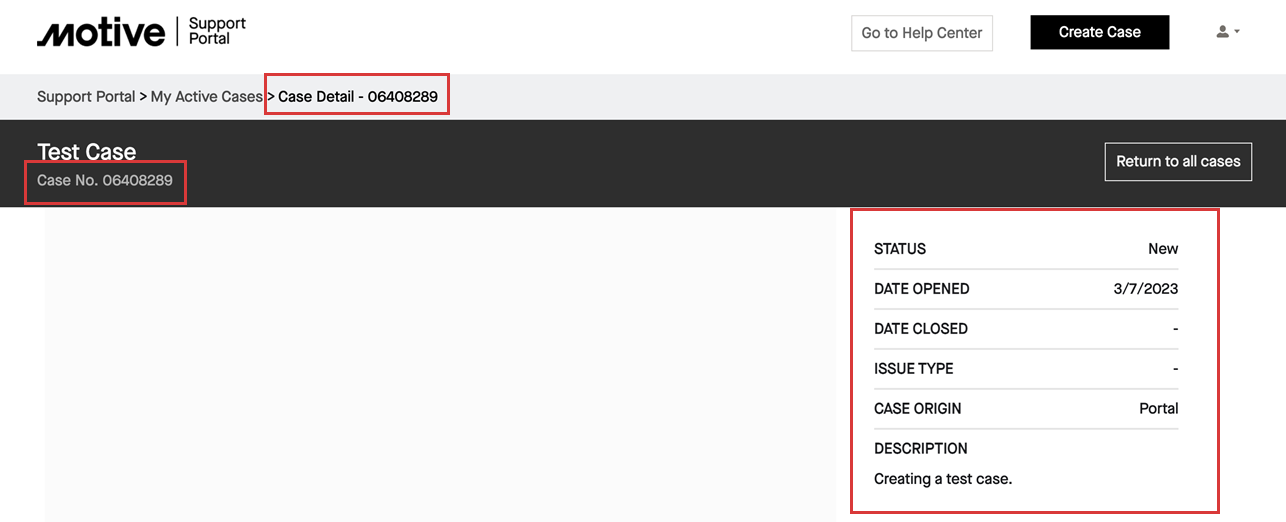The height and width of the screenshot is (522, 1286).
Task: Click the Go to Help Center button
Action: [921, 33]
